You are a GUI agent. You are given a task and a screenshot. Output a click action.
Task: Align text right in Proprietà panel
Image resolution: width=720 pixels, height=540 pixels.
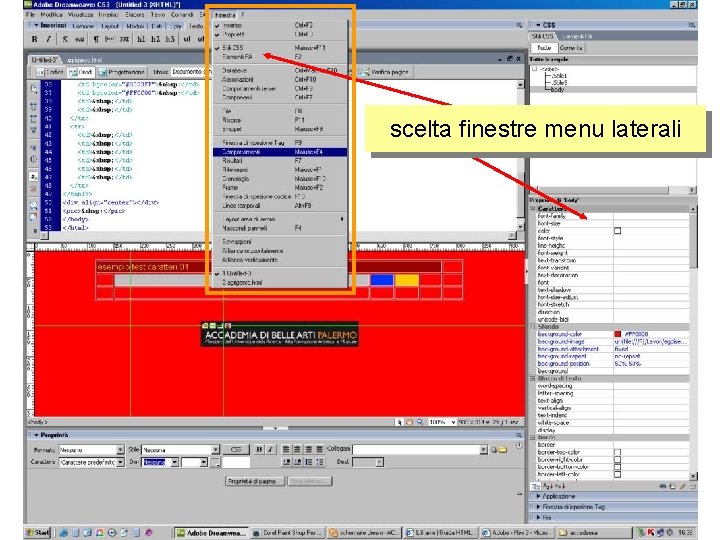308,450
